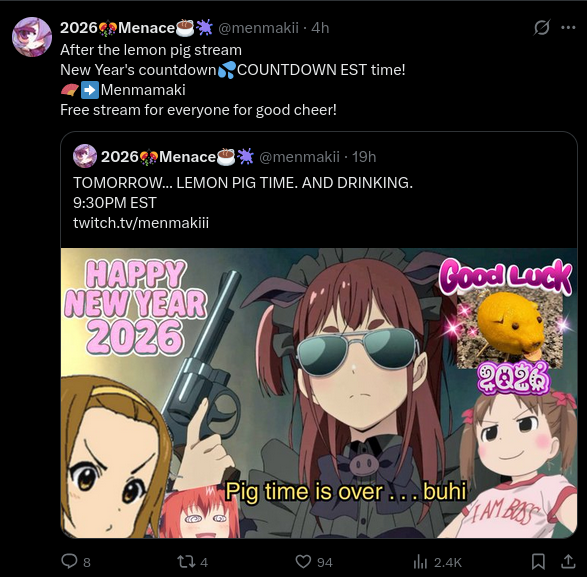Open the Happy New Year 2026 image
Viewport: 587px width, 577px height.
coord(319,393)
